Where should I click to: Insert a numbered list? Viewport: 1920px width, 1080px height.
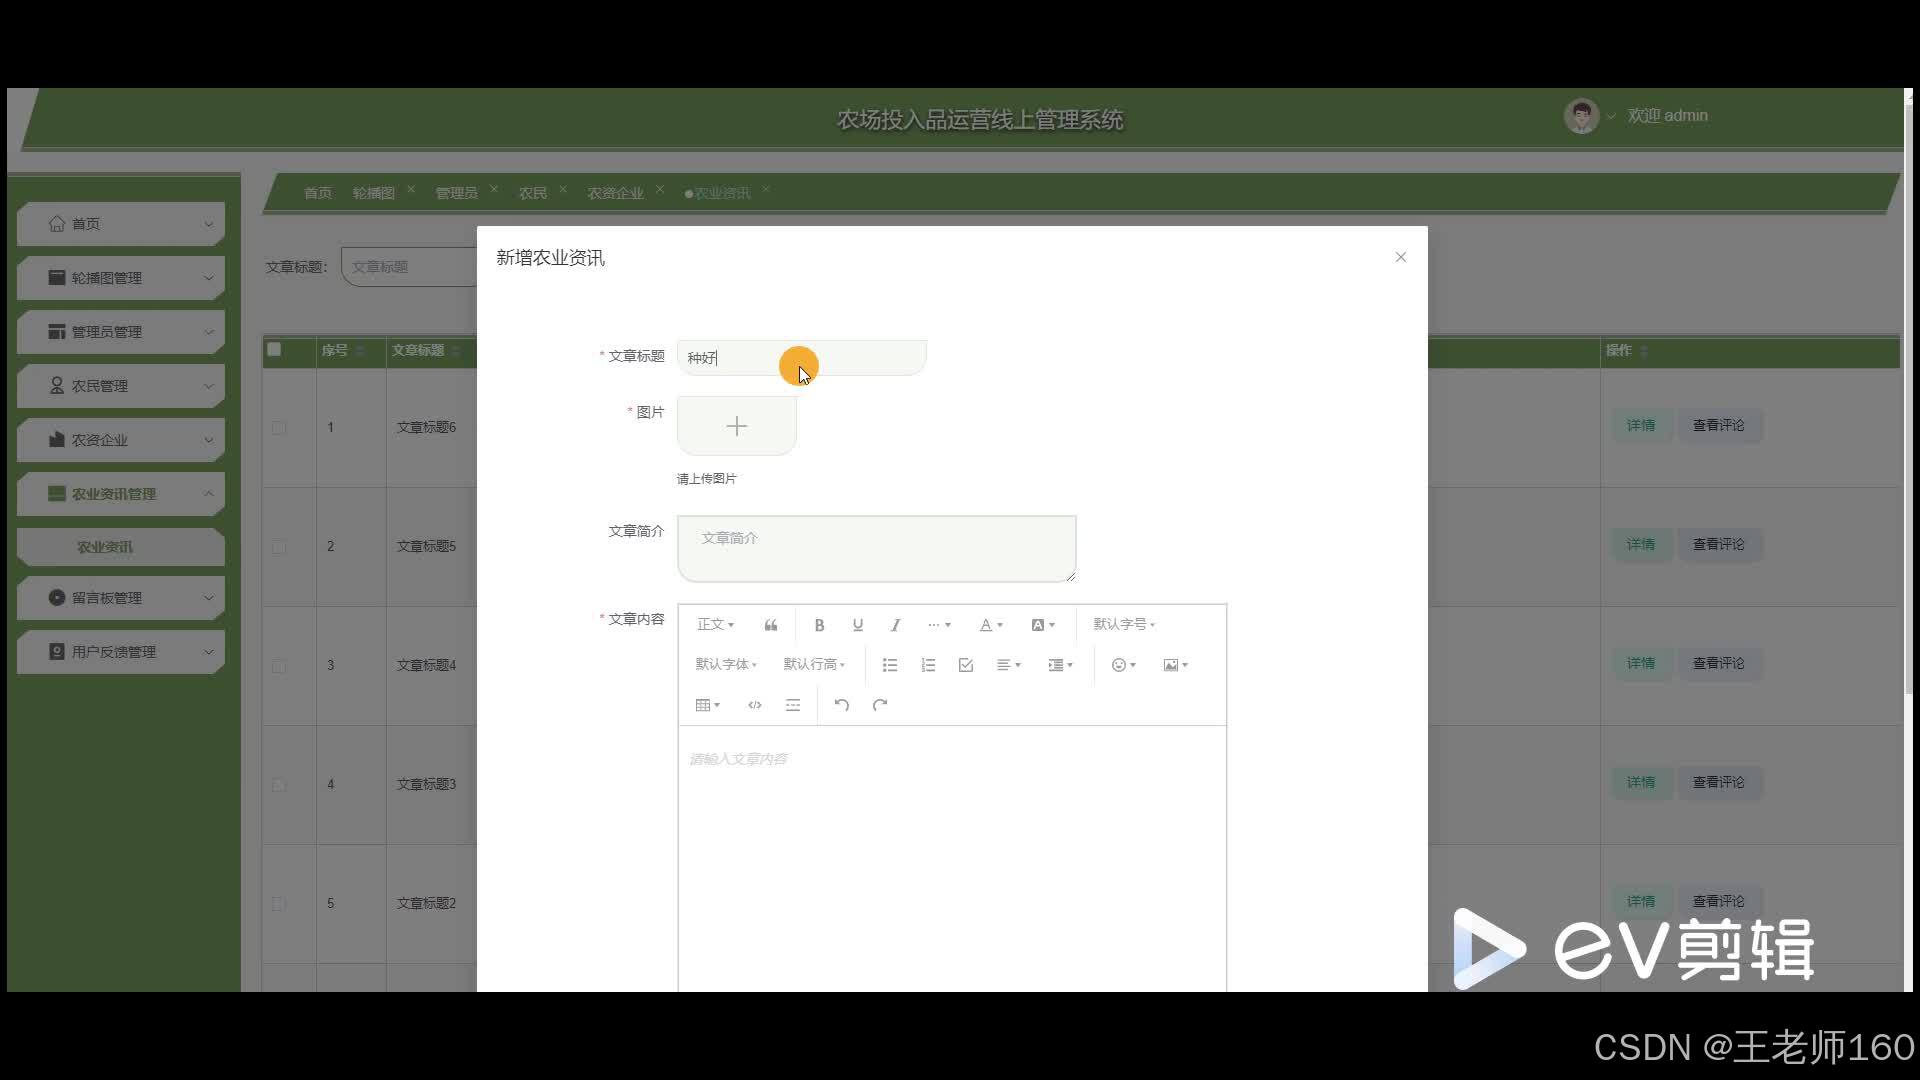(928, 665)
